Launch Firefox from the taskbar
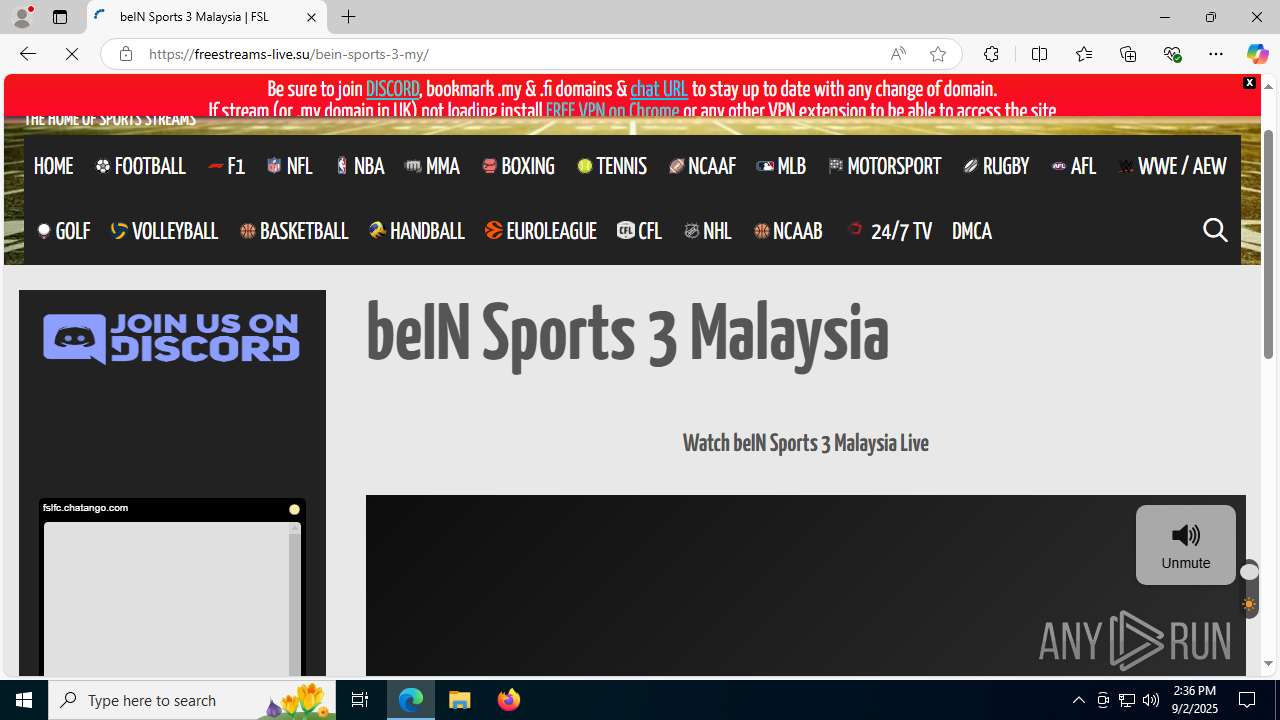 tap(509, 700)
